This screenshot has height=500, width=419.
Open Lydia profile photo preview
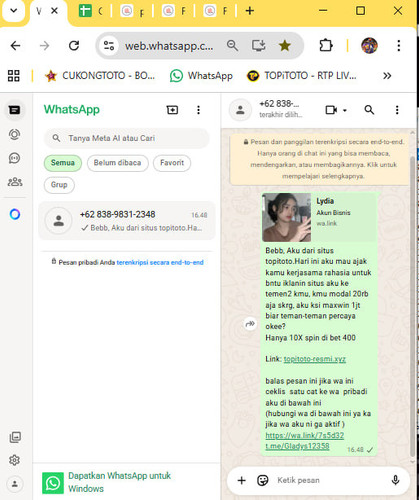286,217
